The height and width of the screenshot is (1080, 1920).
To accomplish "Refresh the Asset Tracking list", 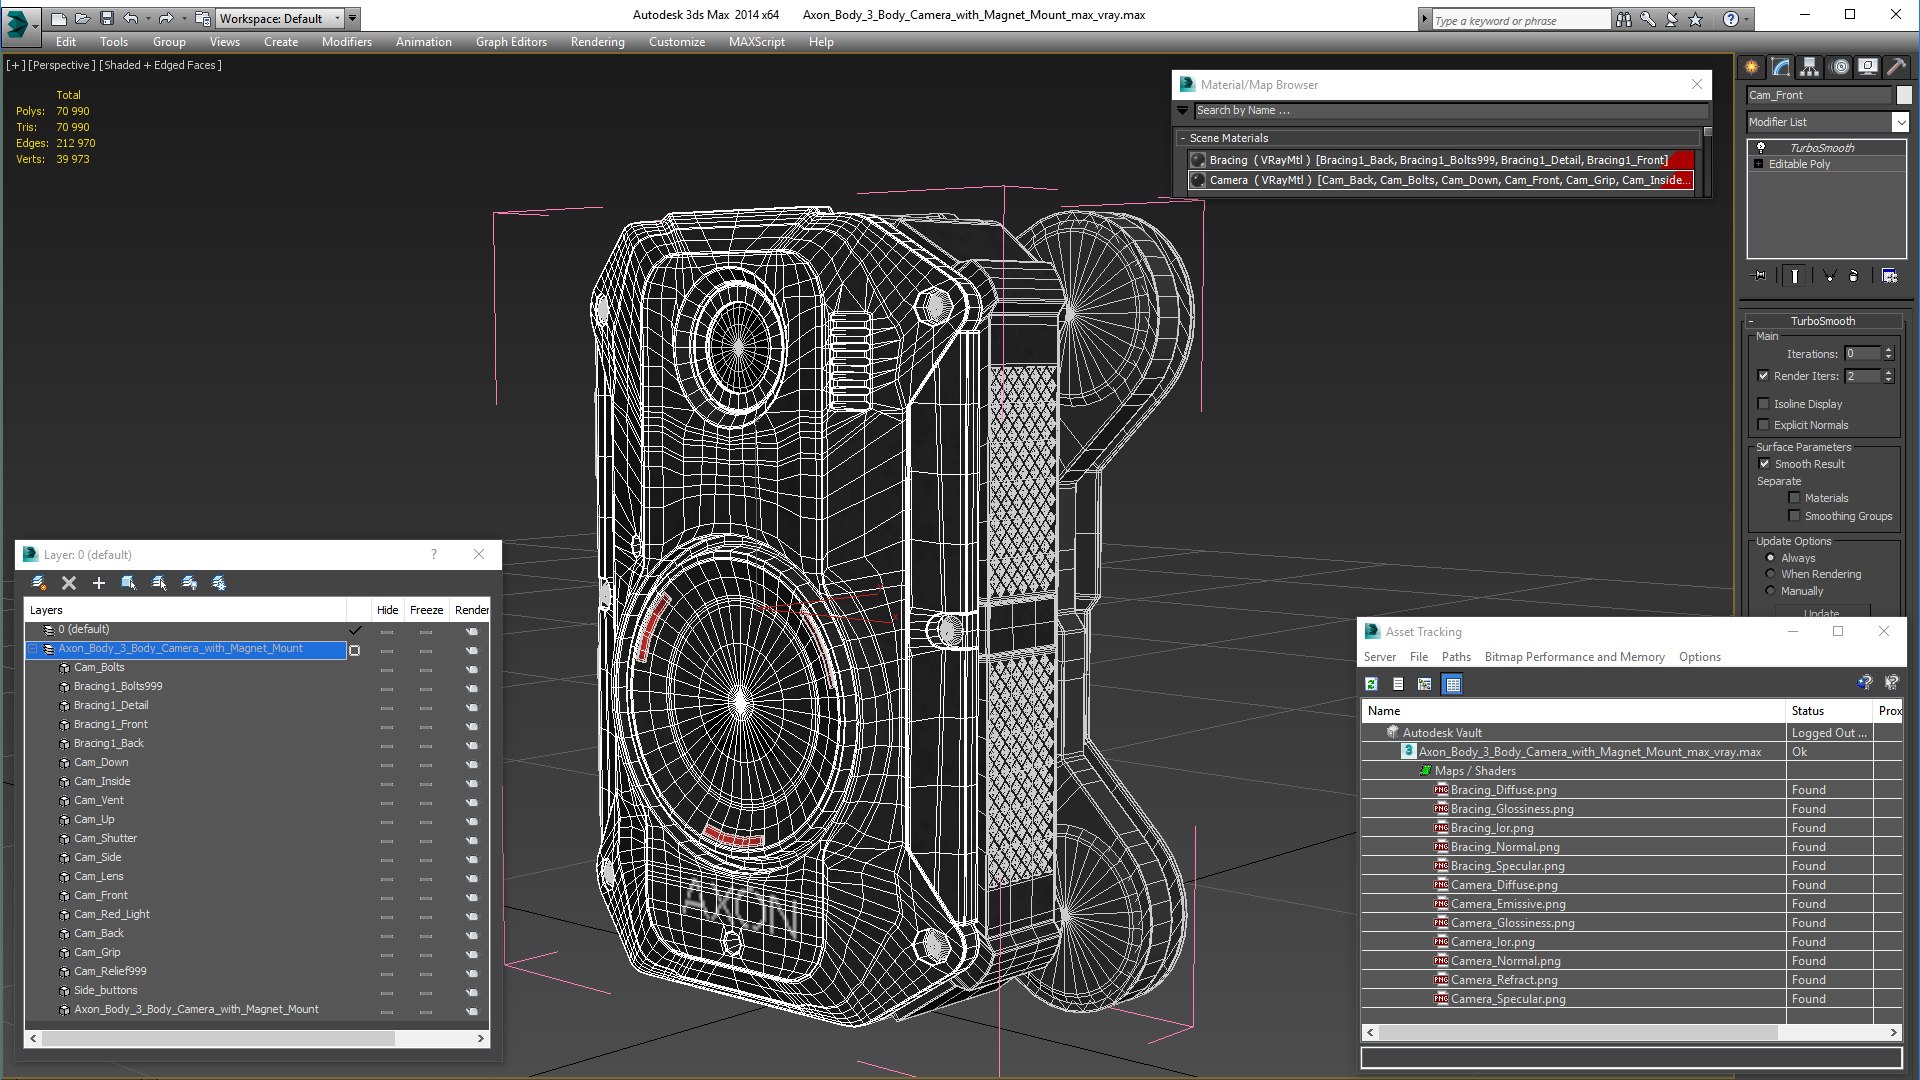I will [1371, 684].
